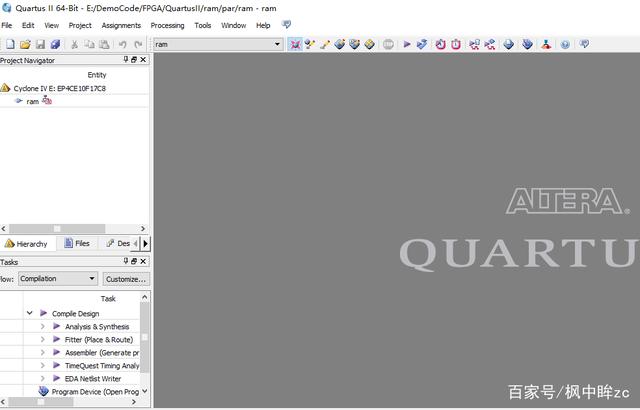
Task: Open the Pin Planner pencil icon
Action: [x=325, y=44]
